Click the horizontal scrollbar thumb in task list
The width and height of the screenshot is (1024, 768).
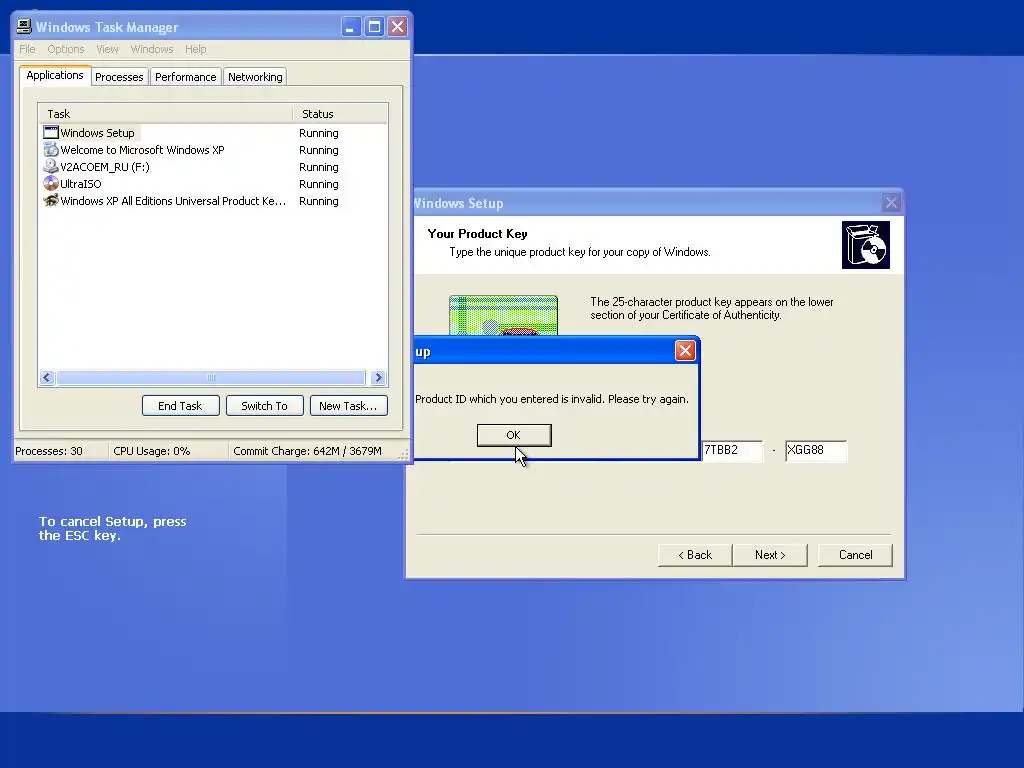coord(211,377)
